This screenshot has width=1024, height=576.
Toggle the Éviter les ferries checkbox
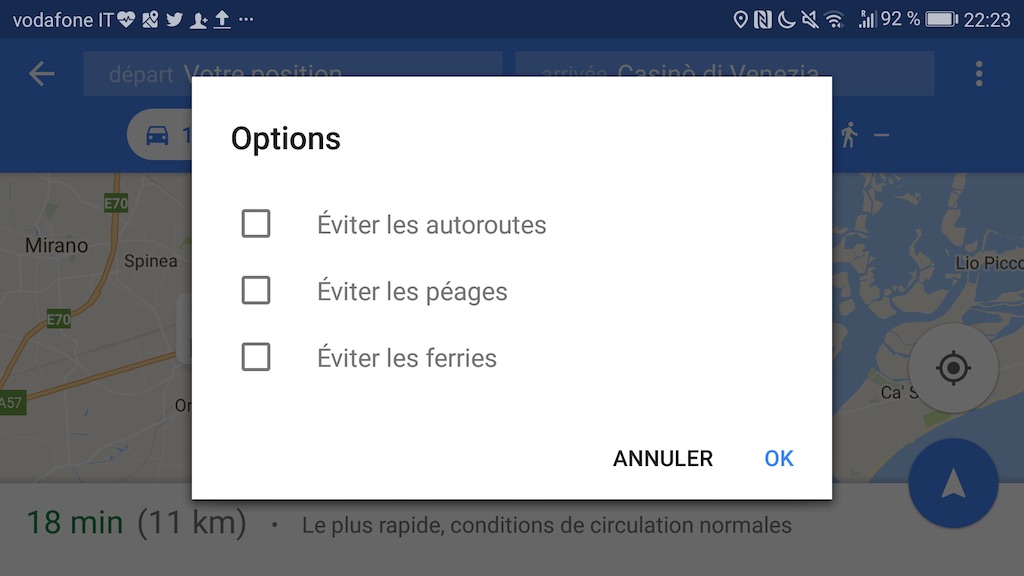(256, 357)
